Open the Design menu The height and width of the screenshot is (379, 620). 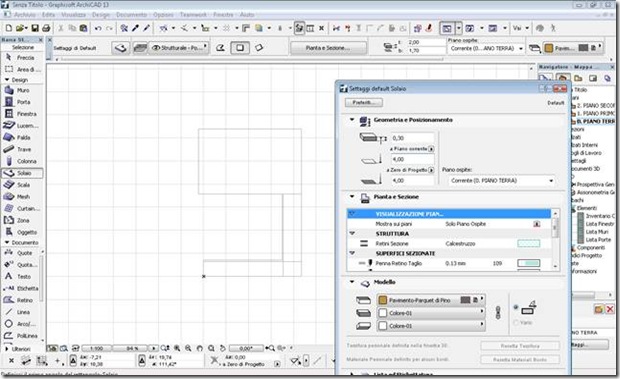pos(101,15)
